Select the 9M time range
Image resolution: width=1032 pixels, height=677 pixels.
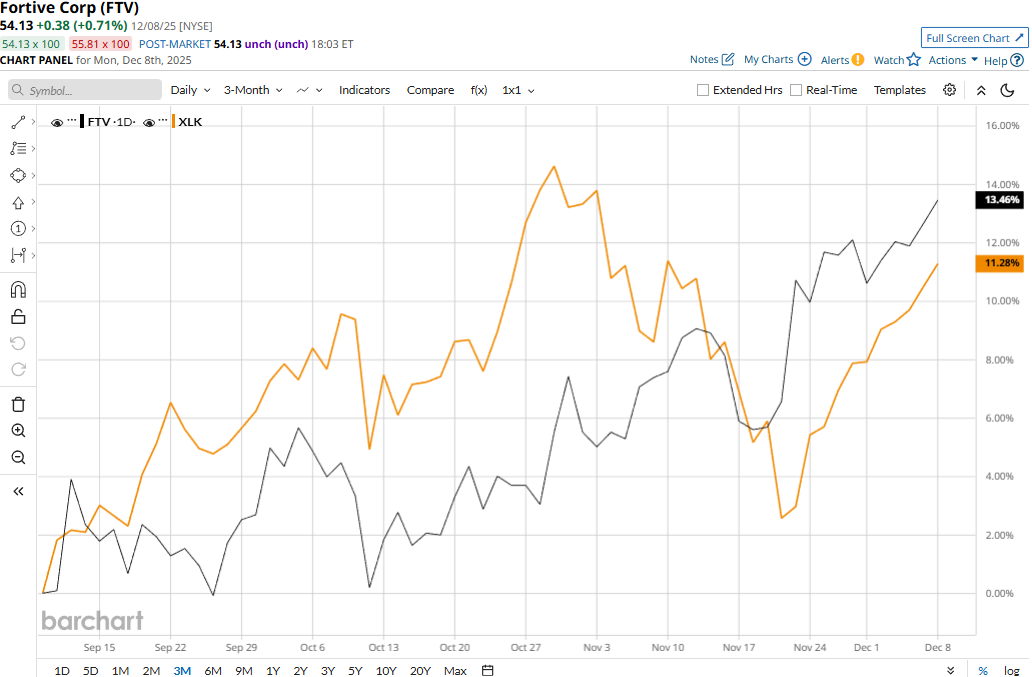click(x=244, y=670)
